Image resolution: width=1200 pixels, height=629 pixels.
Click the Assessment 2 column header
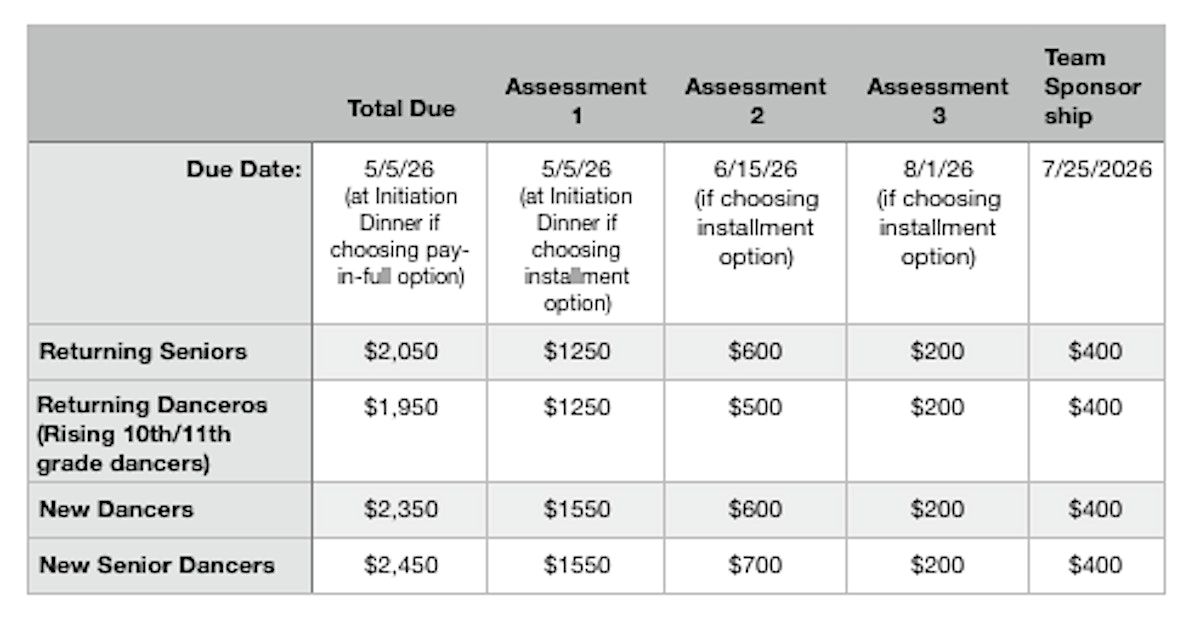pyautogui.click(x=755, y=100)
